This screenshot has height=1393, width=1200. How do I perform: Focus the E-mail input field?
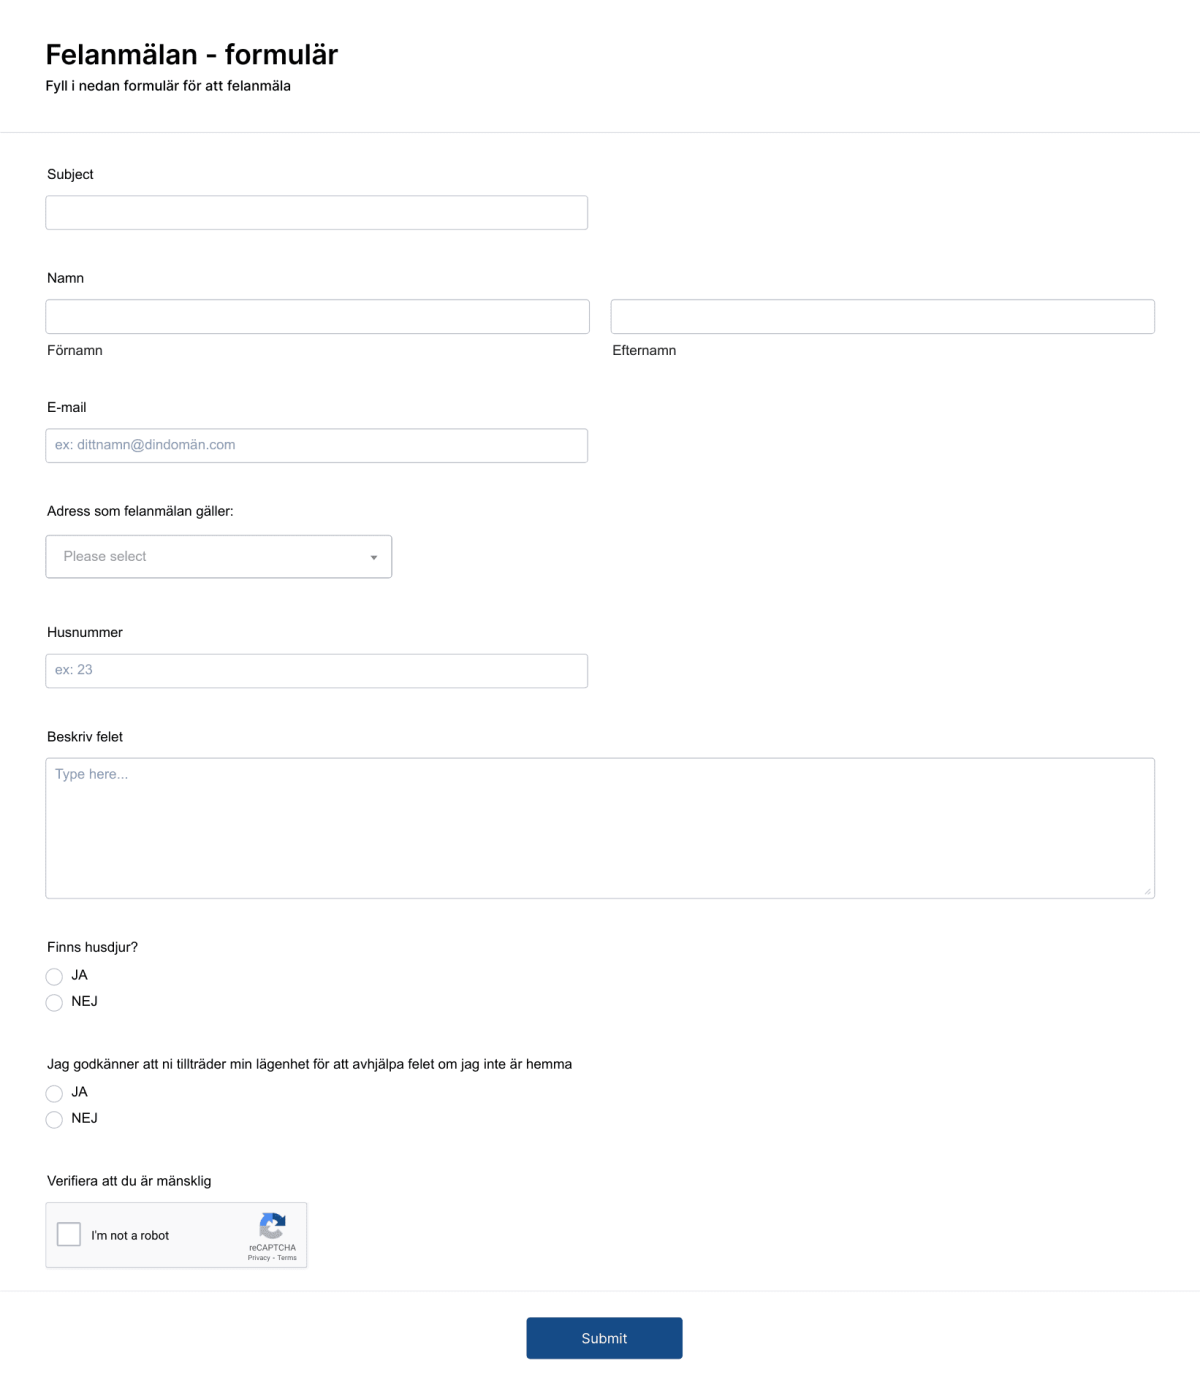point(316,444)
